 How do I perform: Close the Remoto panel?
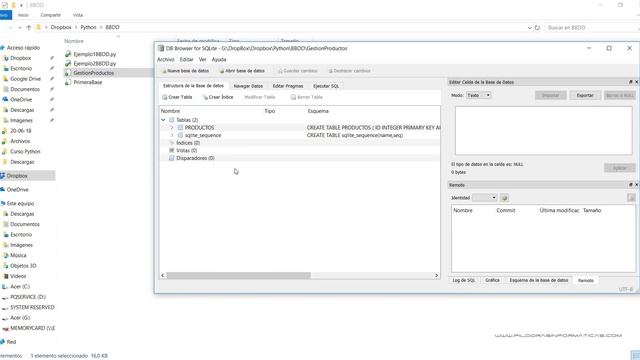[x=636, y=185]
